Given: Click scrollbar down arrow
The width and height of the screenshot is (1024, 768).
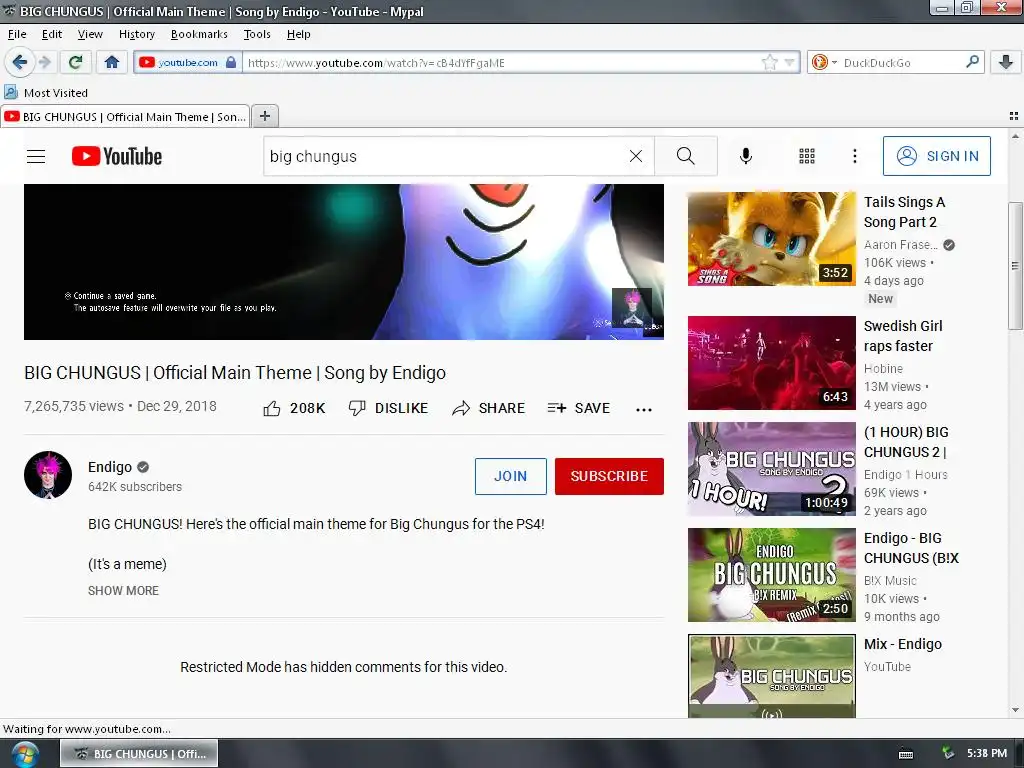Looking at the screenshot, I should pos(1014,710).
